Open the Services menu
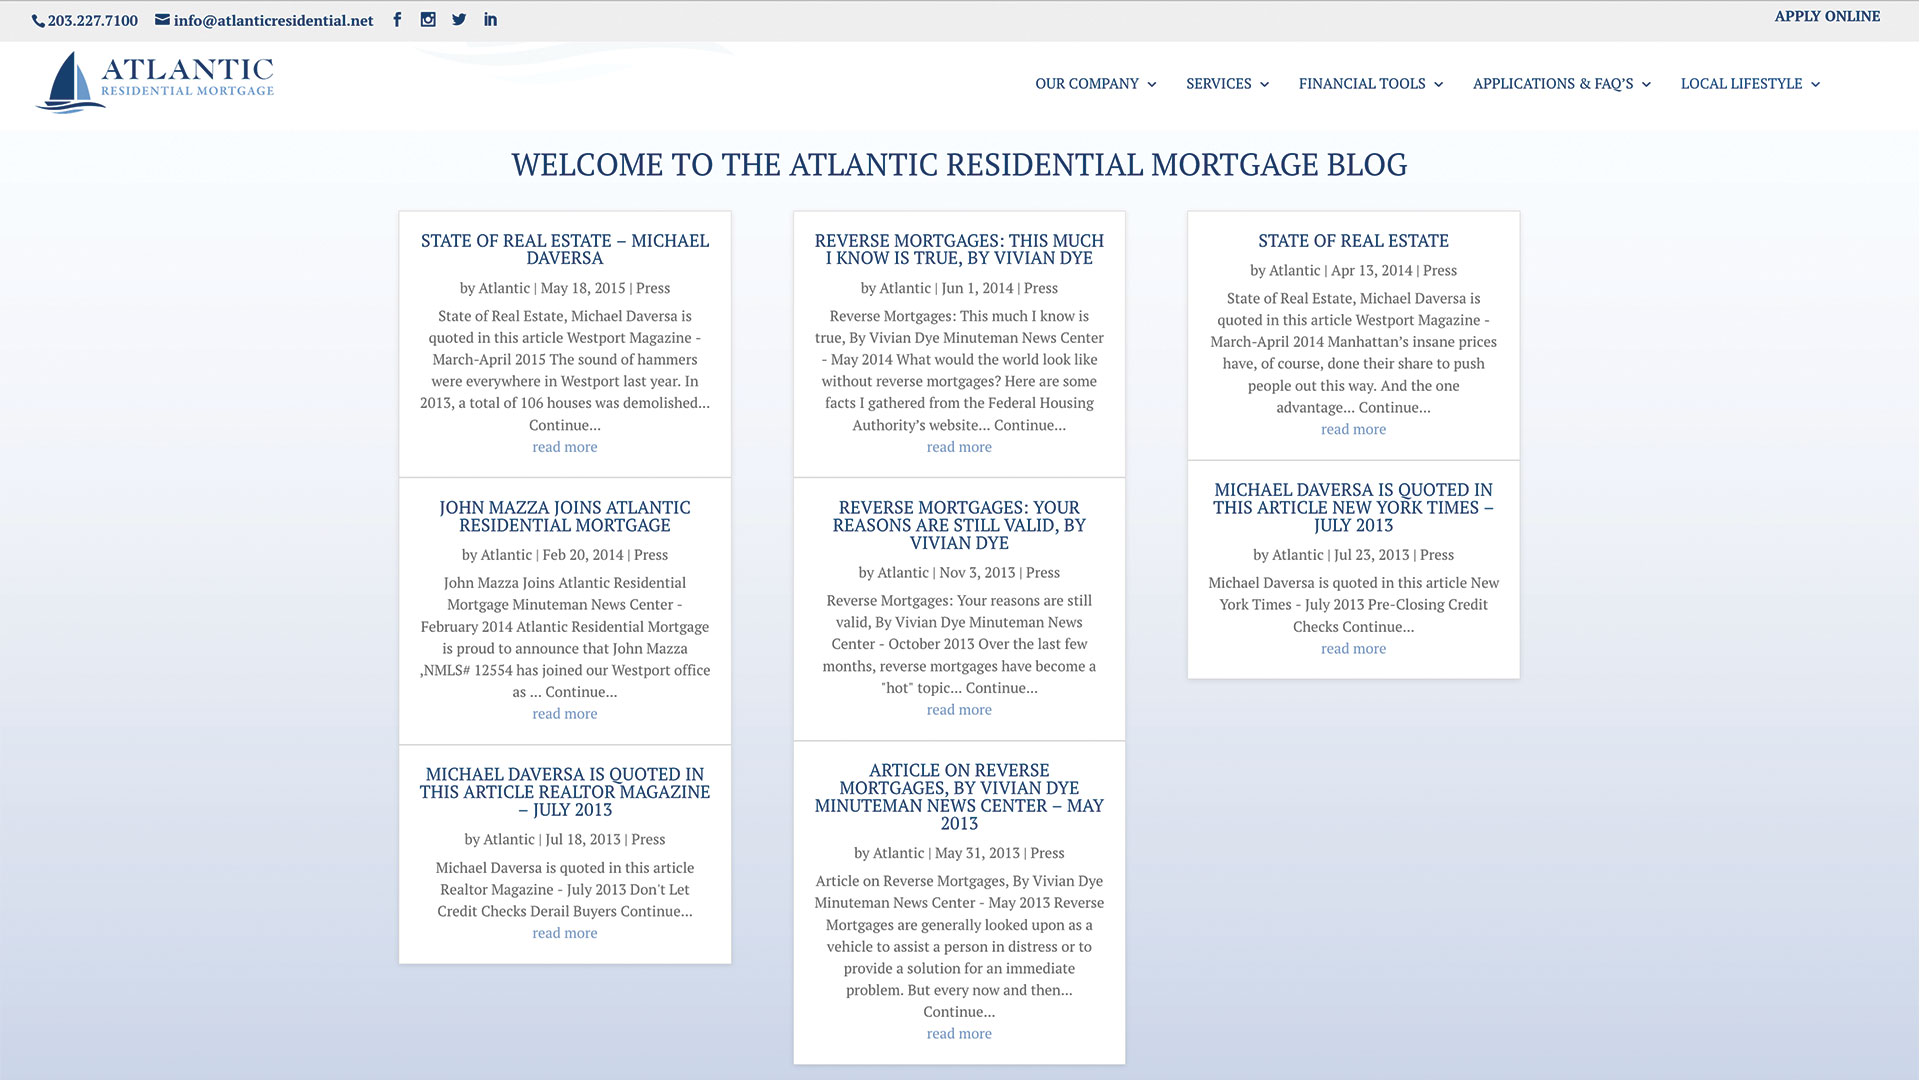Viewport: 1920px width, 1080px height. point(1219,84)
